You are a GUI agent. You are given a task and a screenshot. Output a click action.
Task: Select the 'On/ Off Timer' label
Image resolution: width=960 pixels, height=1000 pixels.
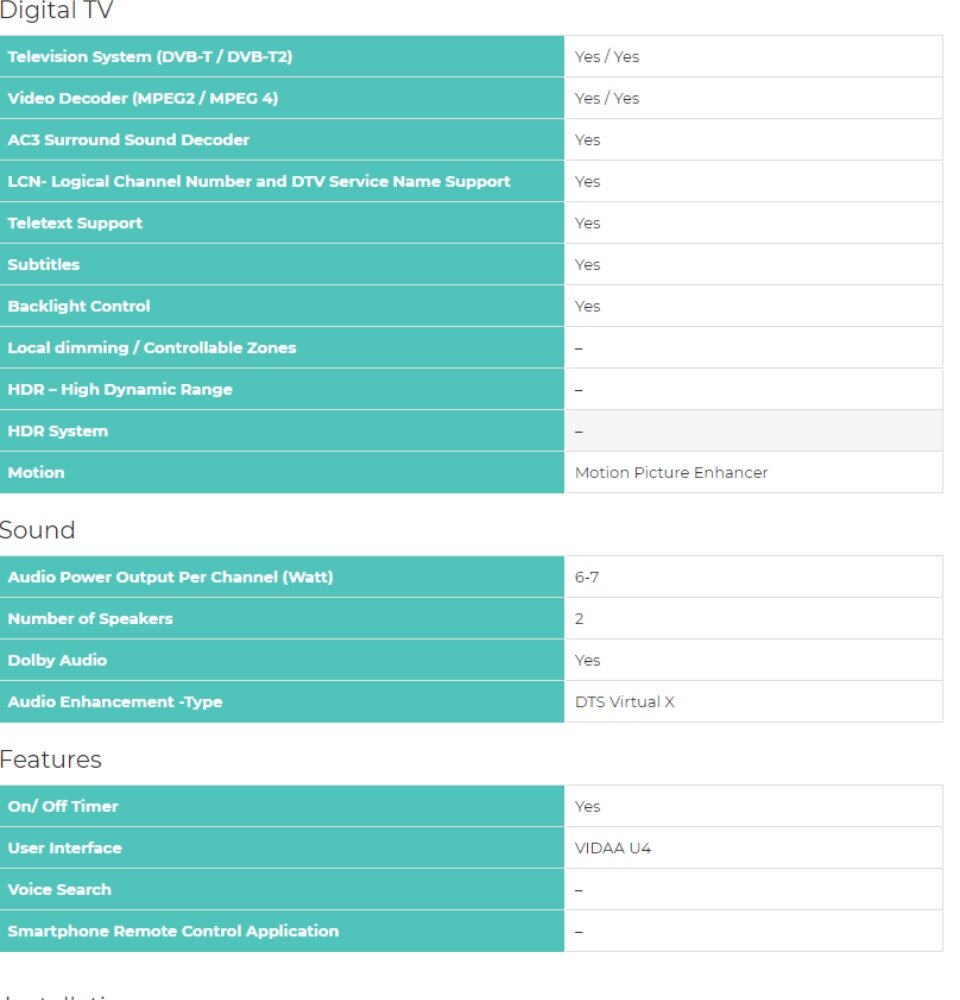pyautogui.click(x=63, y=806)
